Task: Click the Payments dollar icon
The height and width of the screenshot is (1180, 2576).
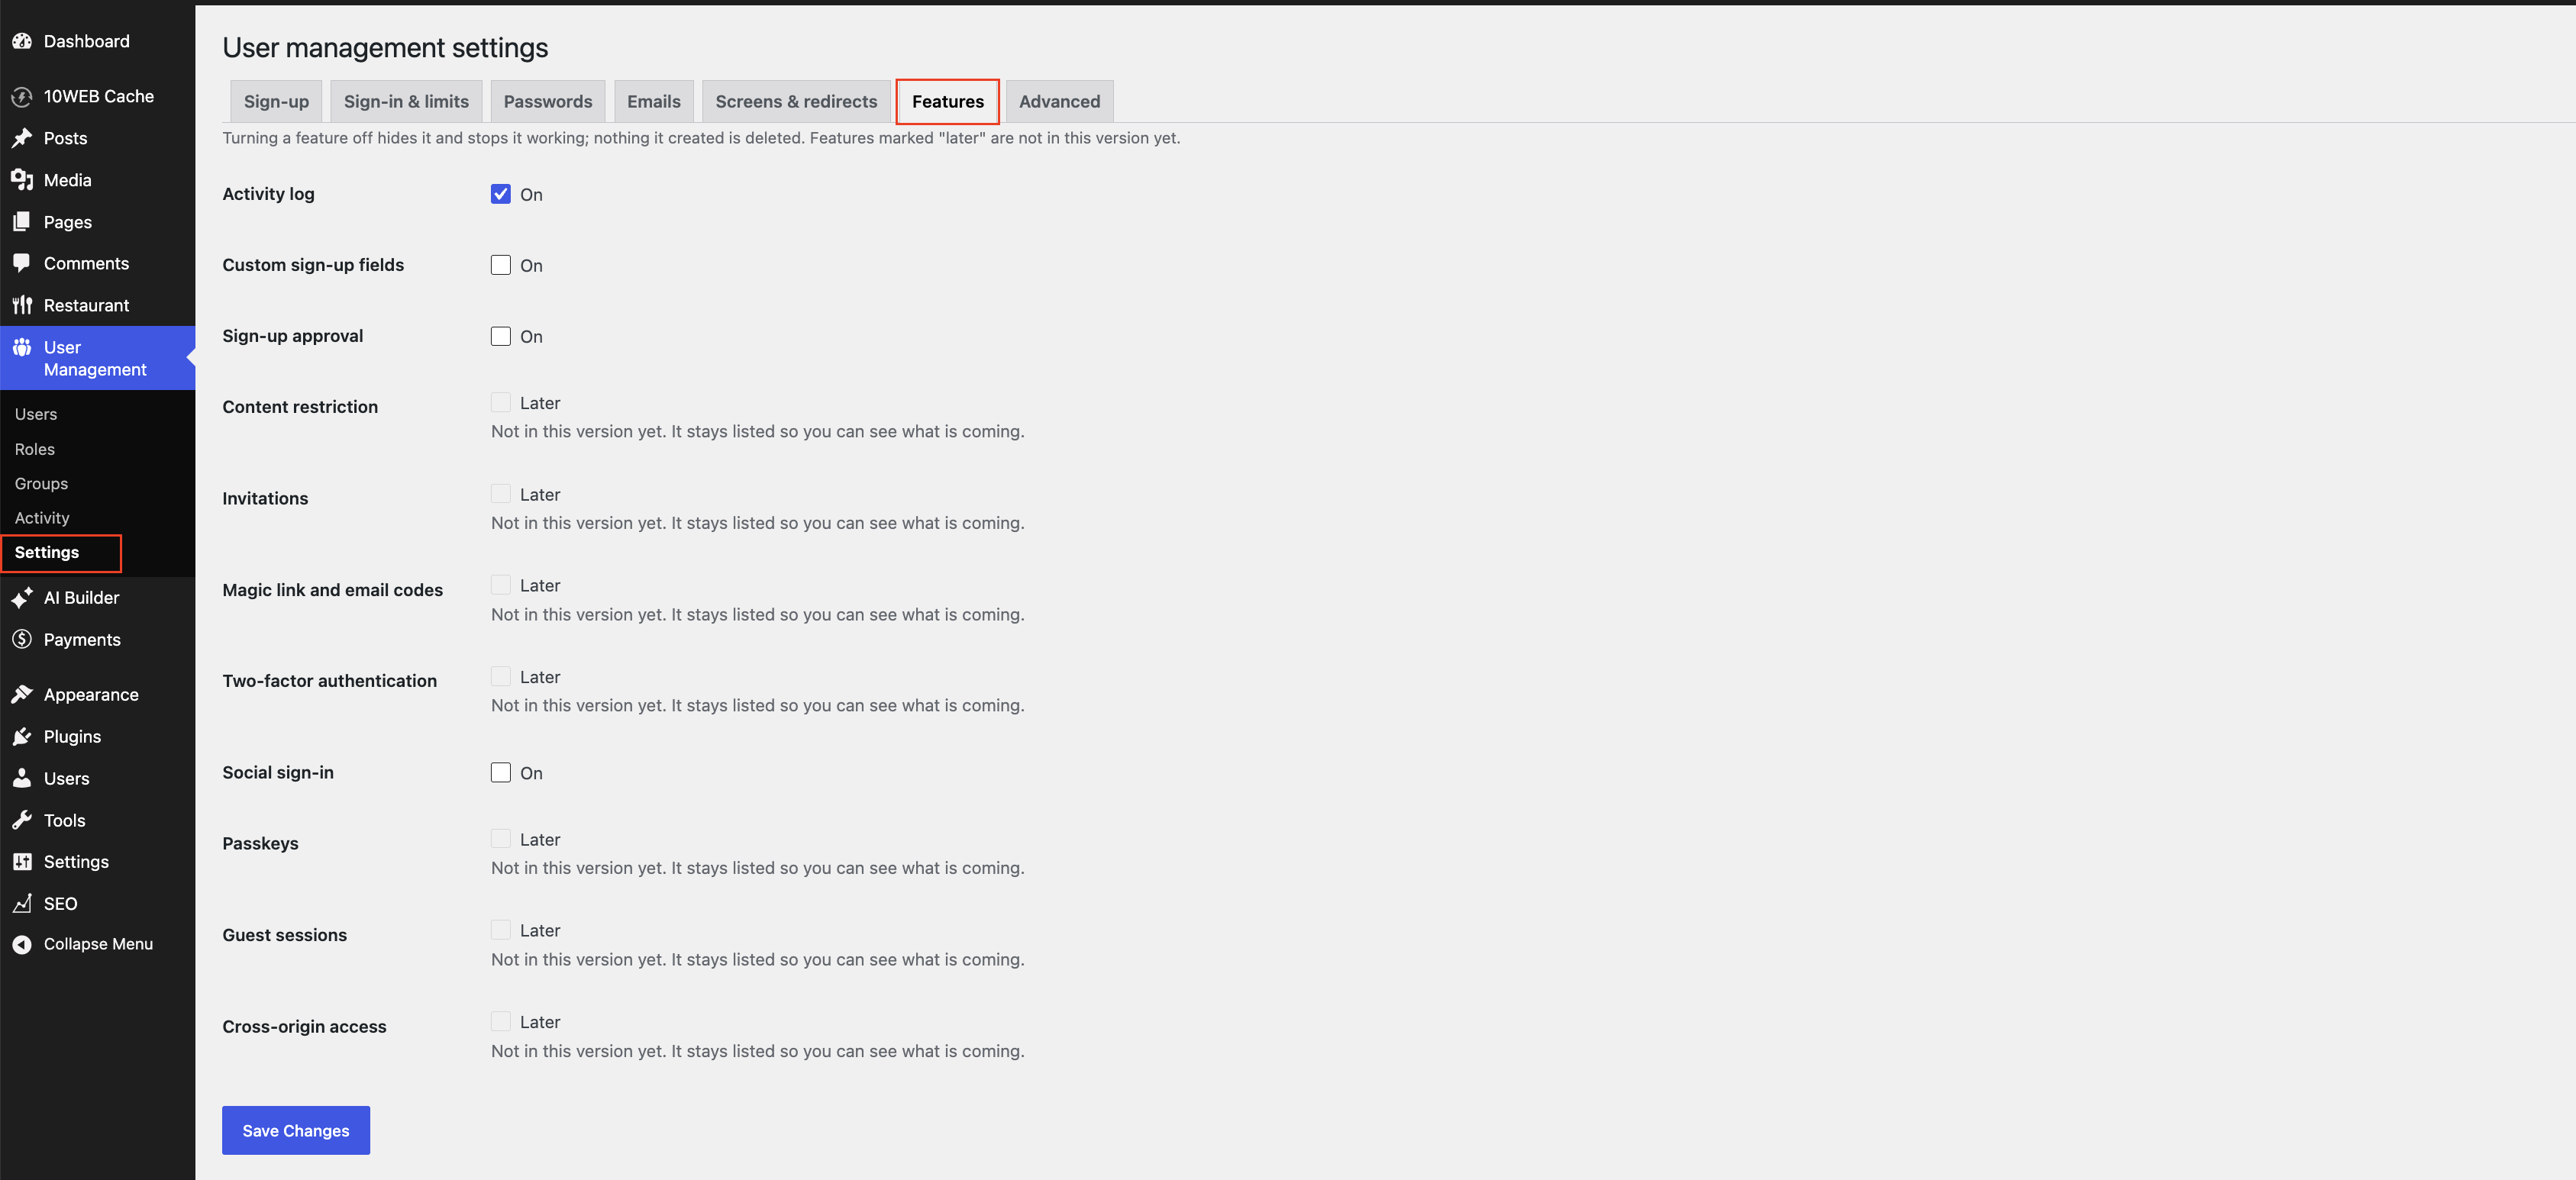Action: coord(22,639)
